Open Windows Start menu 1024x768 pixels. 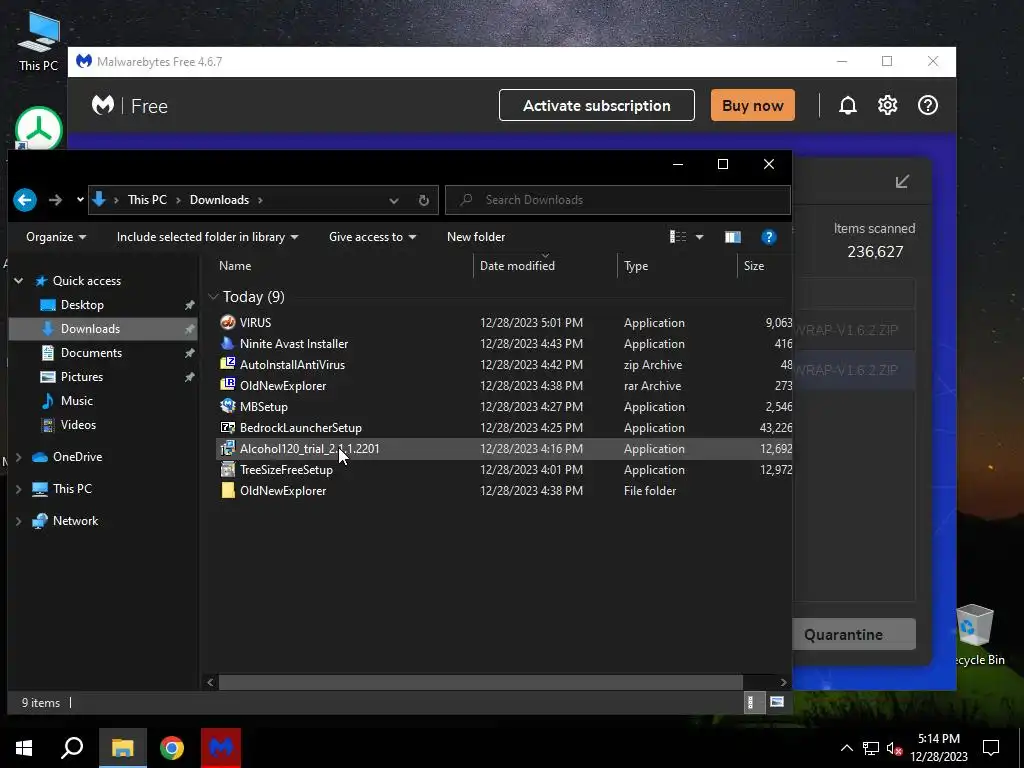pyautogui.click(x=24, y=748)
